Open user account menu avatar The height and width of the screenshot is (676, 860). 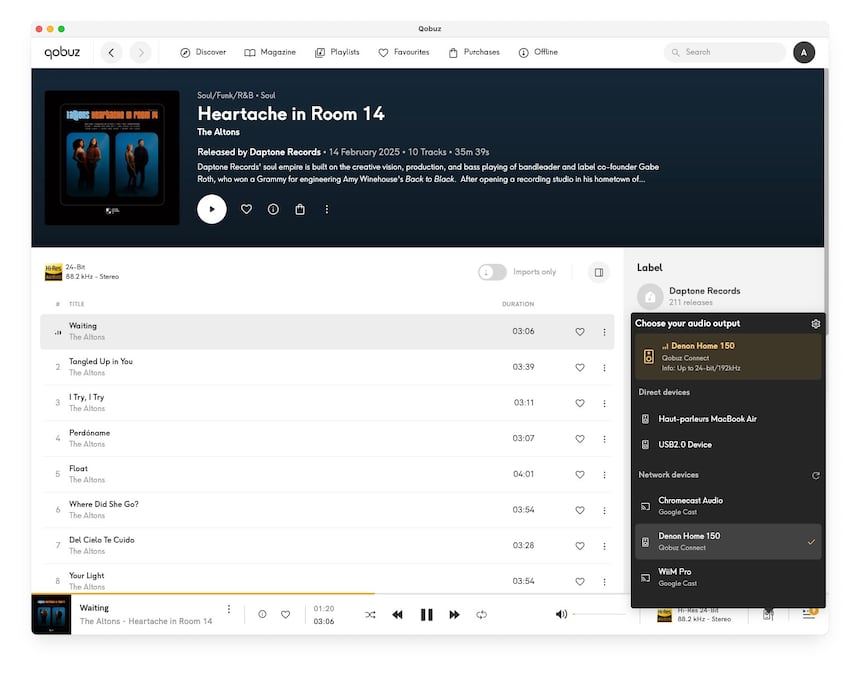(x=803, y=52)
